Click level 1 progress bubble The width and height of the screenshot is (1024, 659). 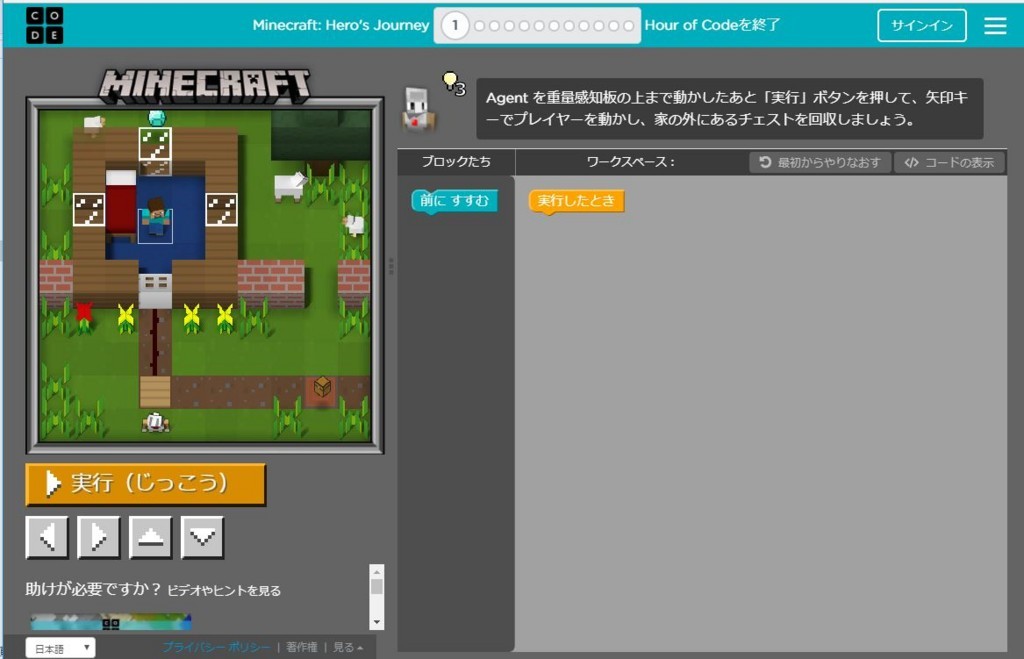(x=455, y=25)
